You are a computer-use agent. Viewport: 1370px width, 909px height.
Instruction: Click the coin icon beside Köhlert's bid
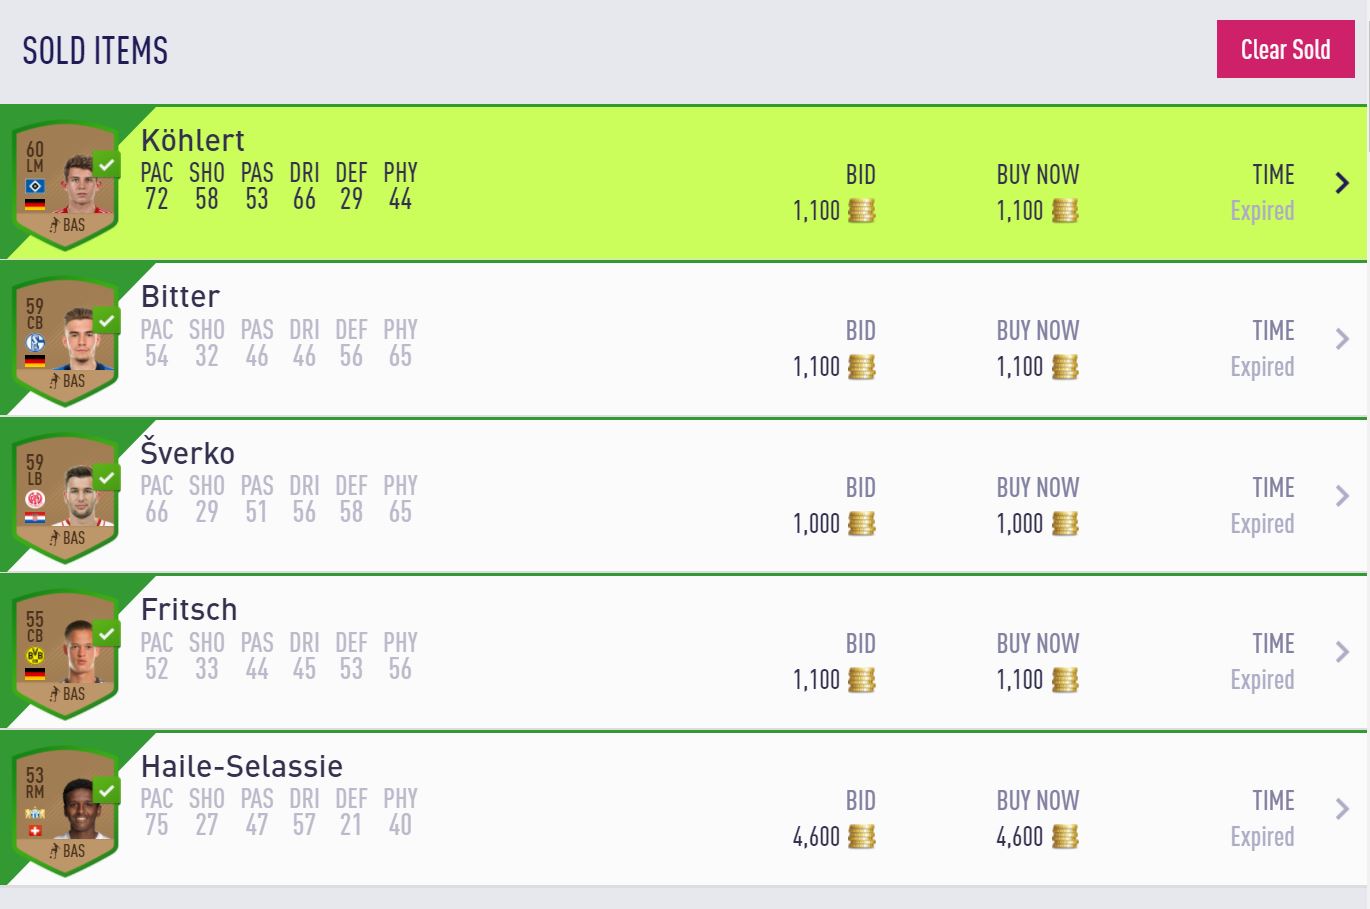(x=861, y=211)
